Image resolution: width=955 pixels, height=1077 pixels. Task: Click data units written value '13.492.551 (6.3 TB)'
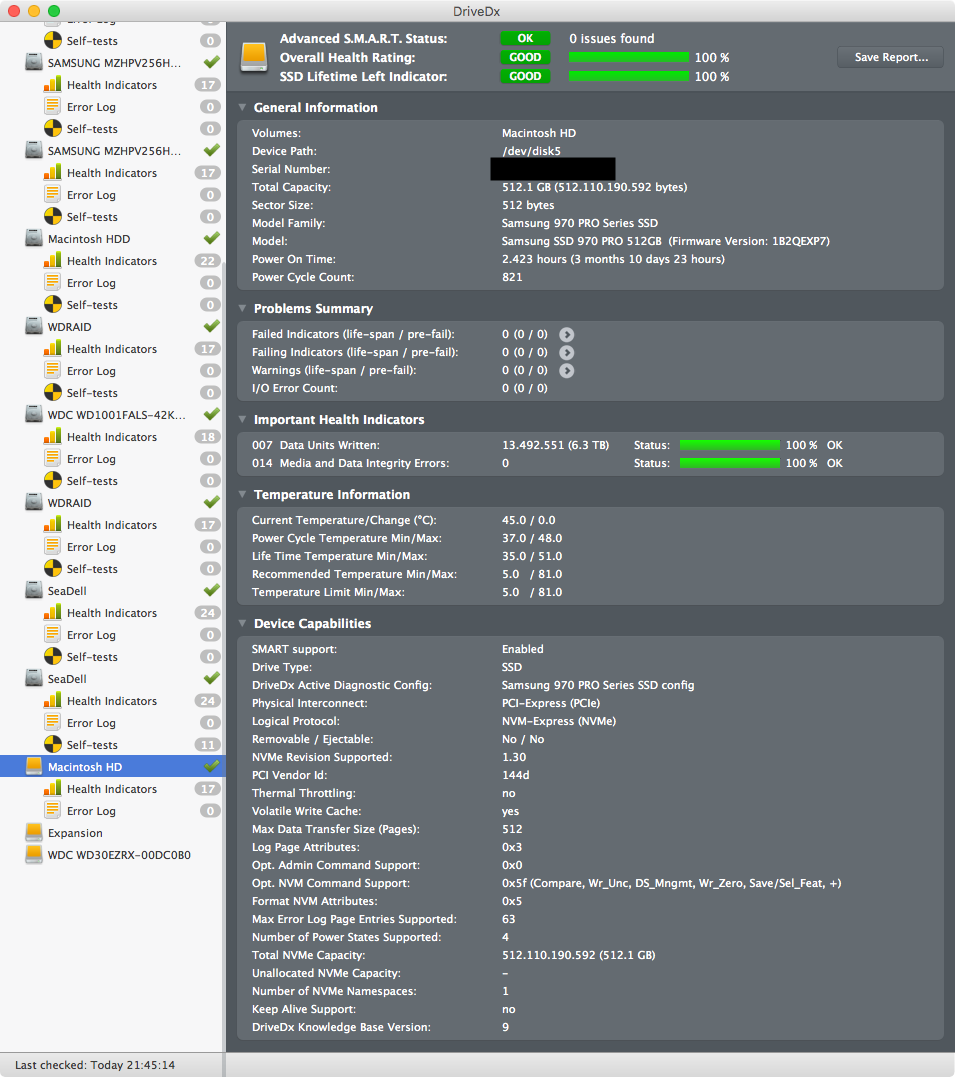coord(555,445)
